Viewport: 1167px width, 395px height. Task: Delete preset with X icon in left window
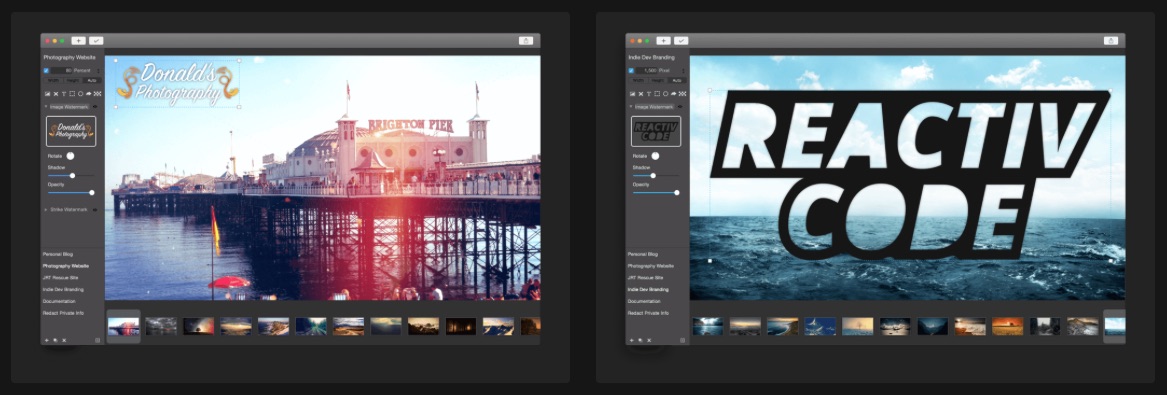(64, 340)
